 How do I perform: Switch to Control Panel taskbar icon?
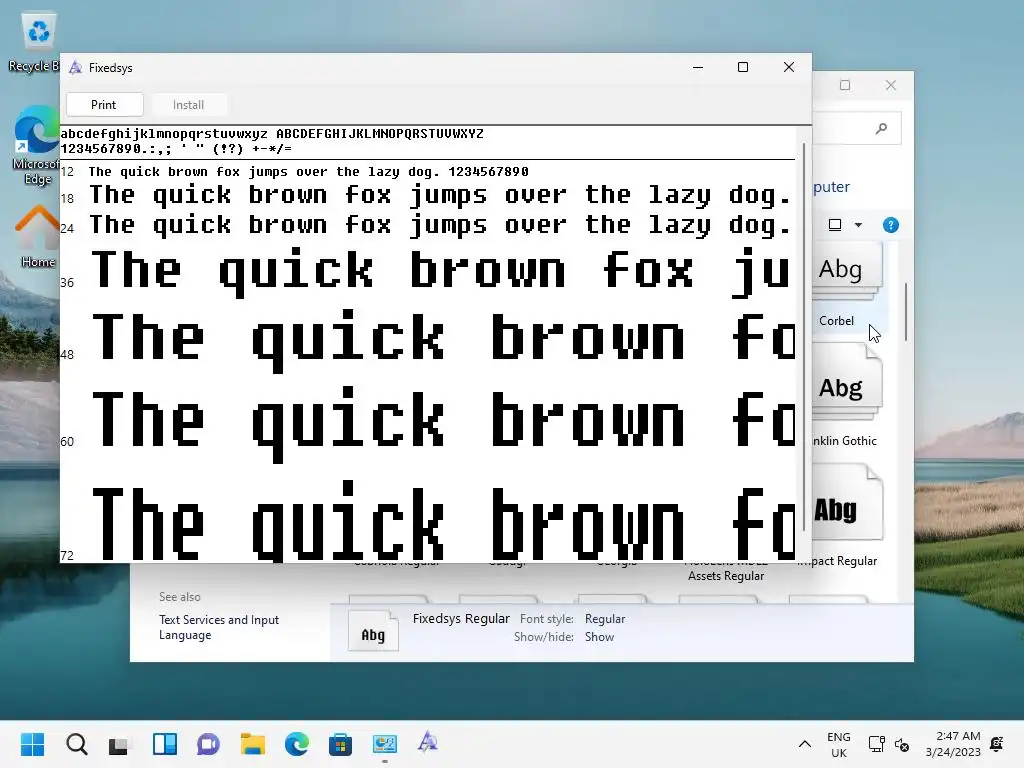coord(385,744)
